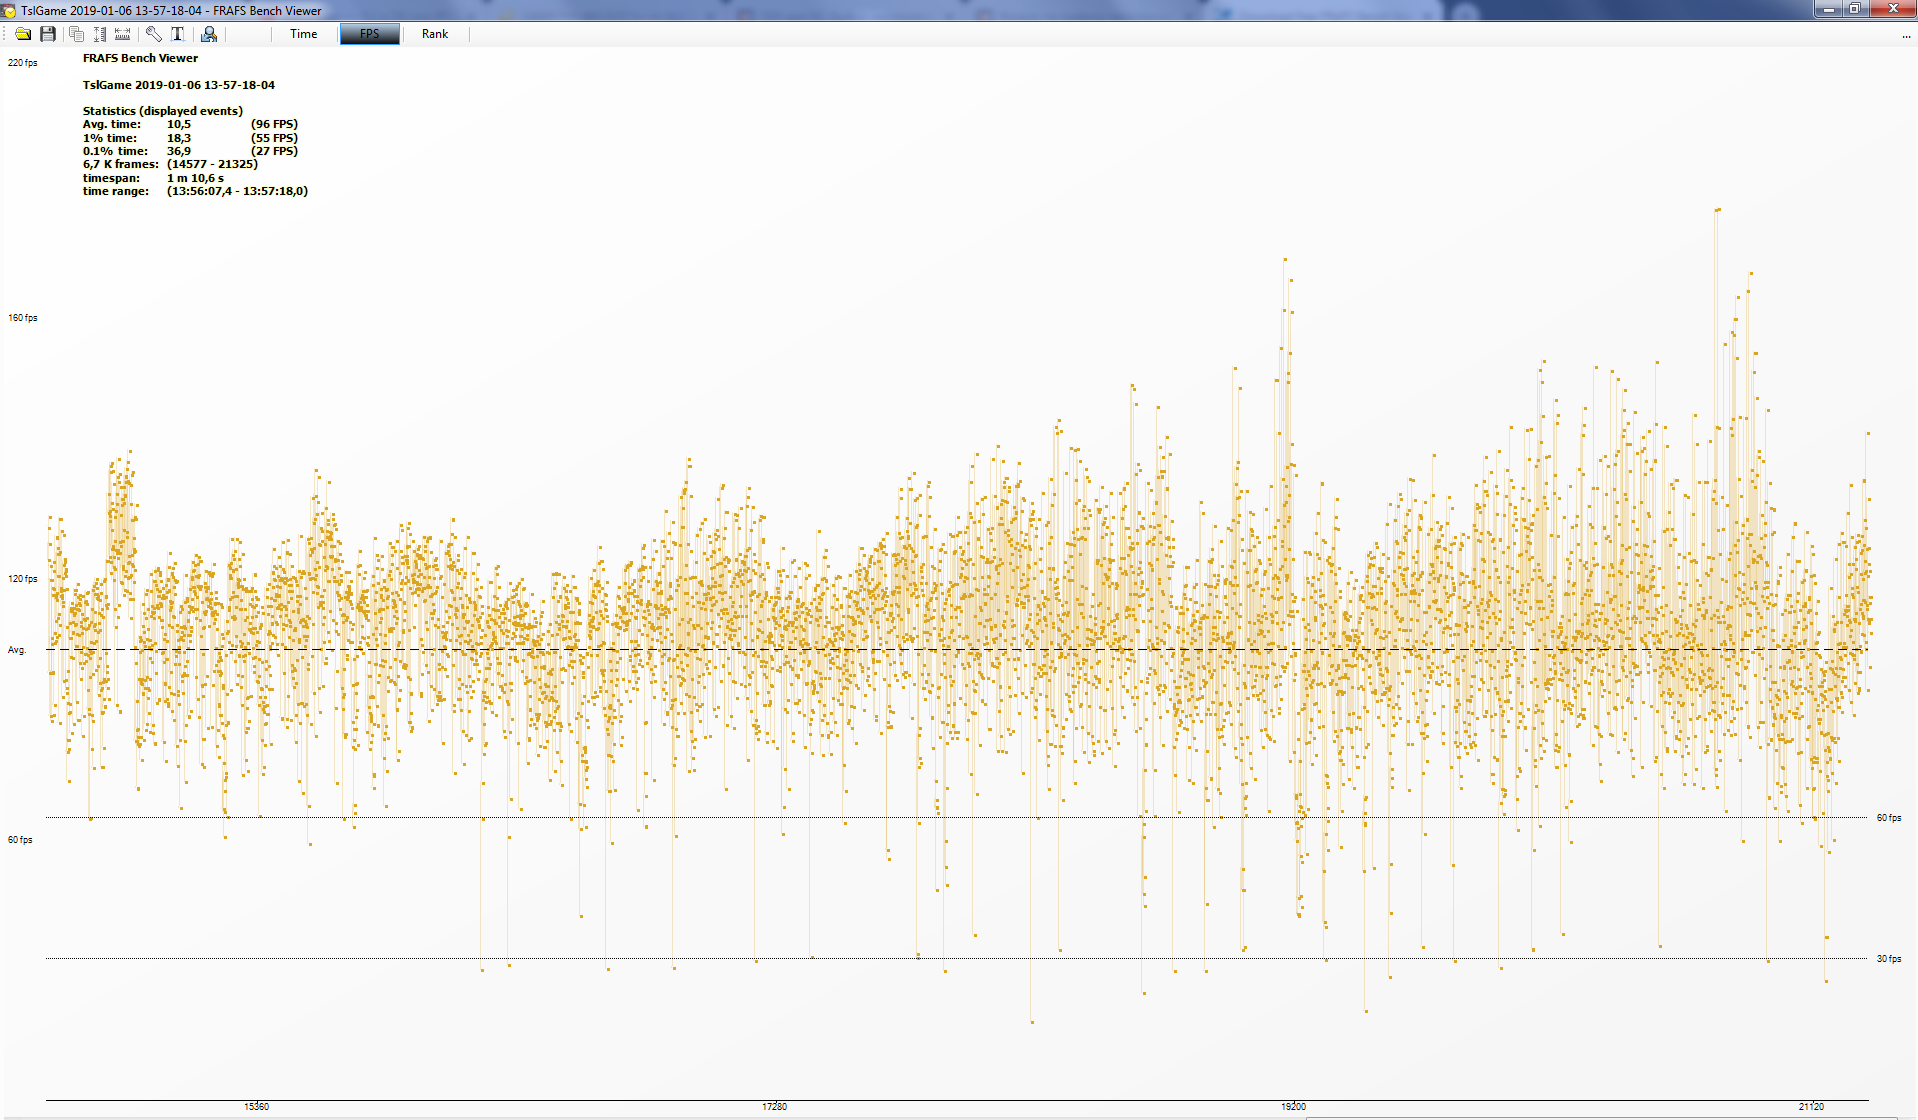1918x1120 pixels.
Task: Toggle the FPS view button
Action: coord(370,34)
